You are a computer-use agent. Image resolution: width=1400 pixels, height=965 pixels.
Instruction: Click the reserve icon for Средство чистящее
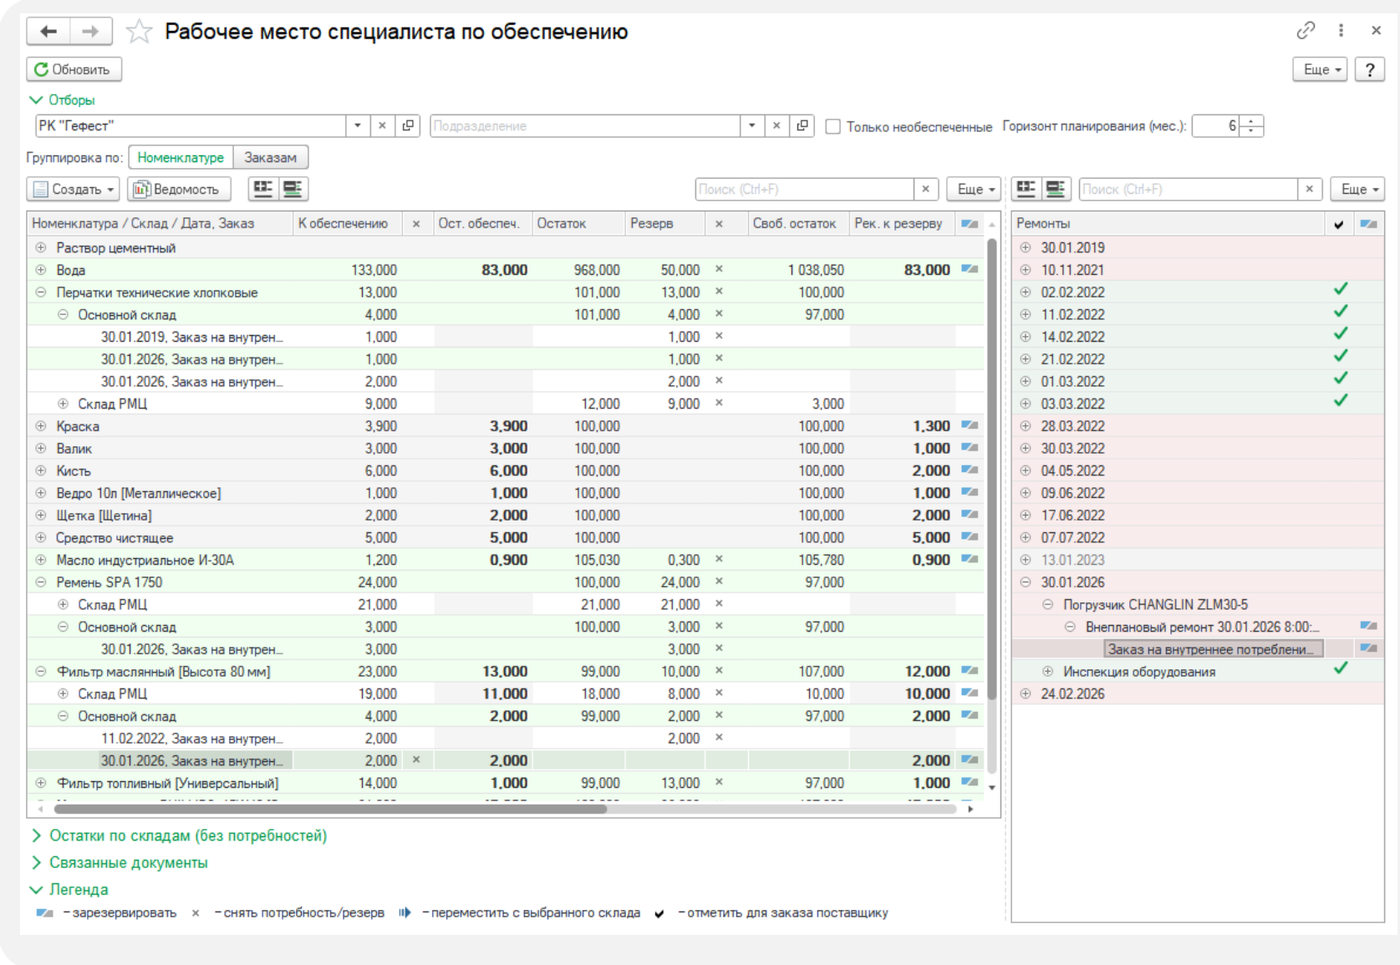pyautogui.click(x=969, y=538)
